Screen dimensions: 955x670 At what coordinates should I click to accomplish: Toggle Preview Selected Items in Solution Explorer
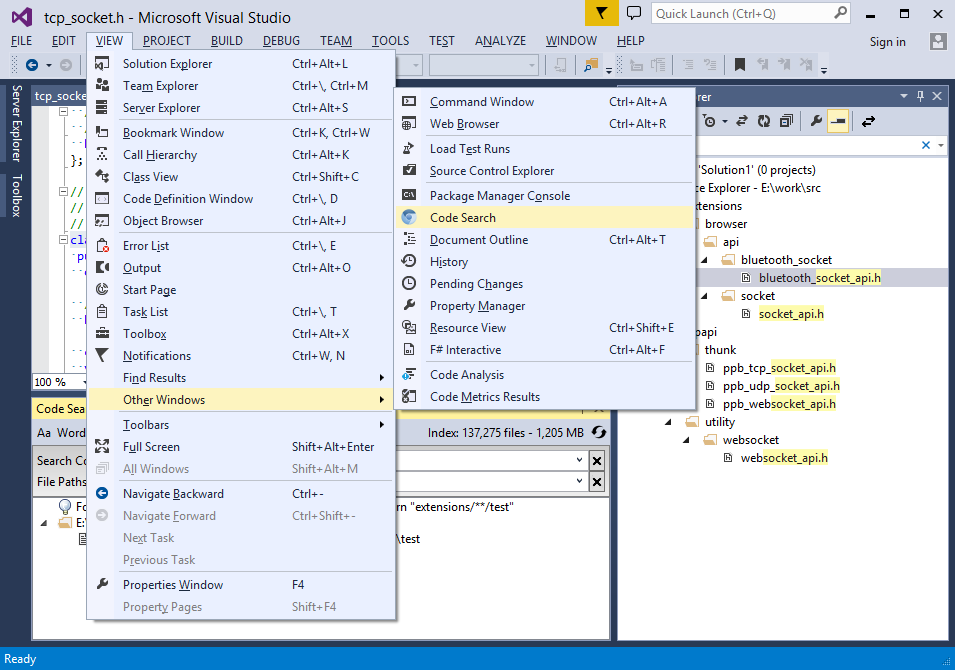pos(838,121)
